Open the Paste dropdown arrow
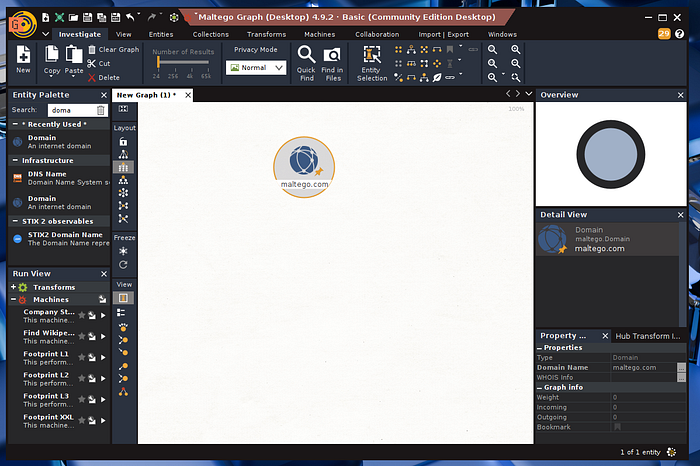Screen dimensions: 700x466 coord(74,77)
